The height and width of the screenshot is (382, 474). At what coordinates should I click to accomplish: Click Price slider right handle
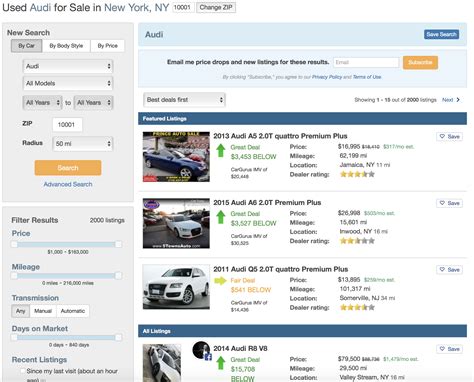(118, 244)
